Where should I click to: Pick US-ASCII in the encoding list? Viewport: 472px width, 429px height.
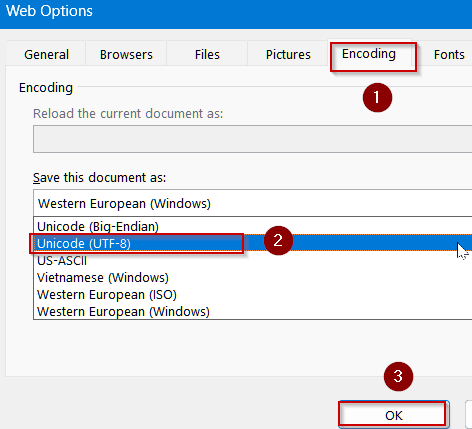click(x=253, y=260)
